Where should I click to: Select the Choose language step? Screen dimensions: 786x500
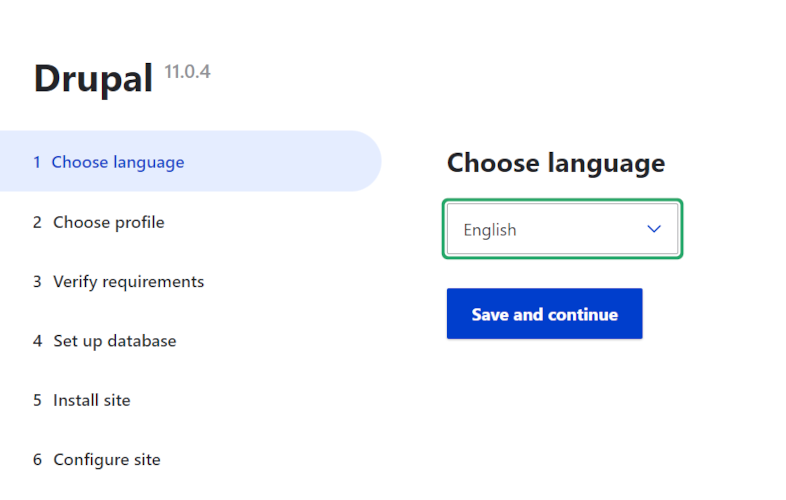pos(118,162)
